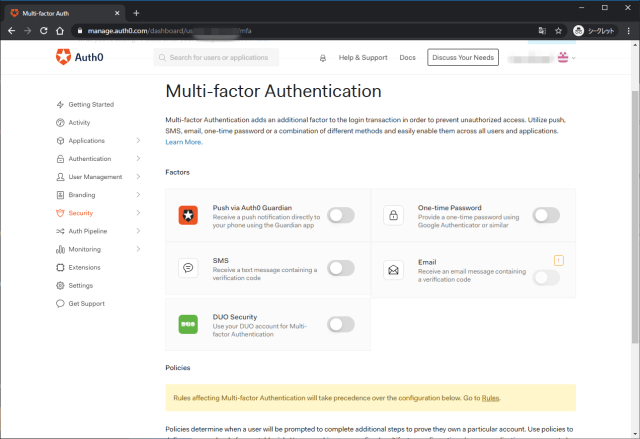Click the browser home icon
The image size is (640, 439).
(x=60, y=31)
